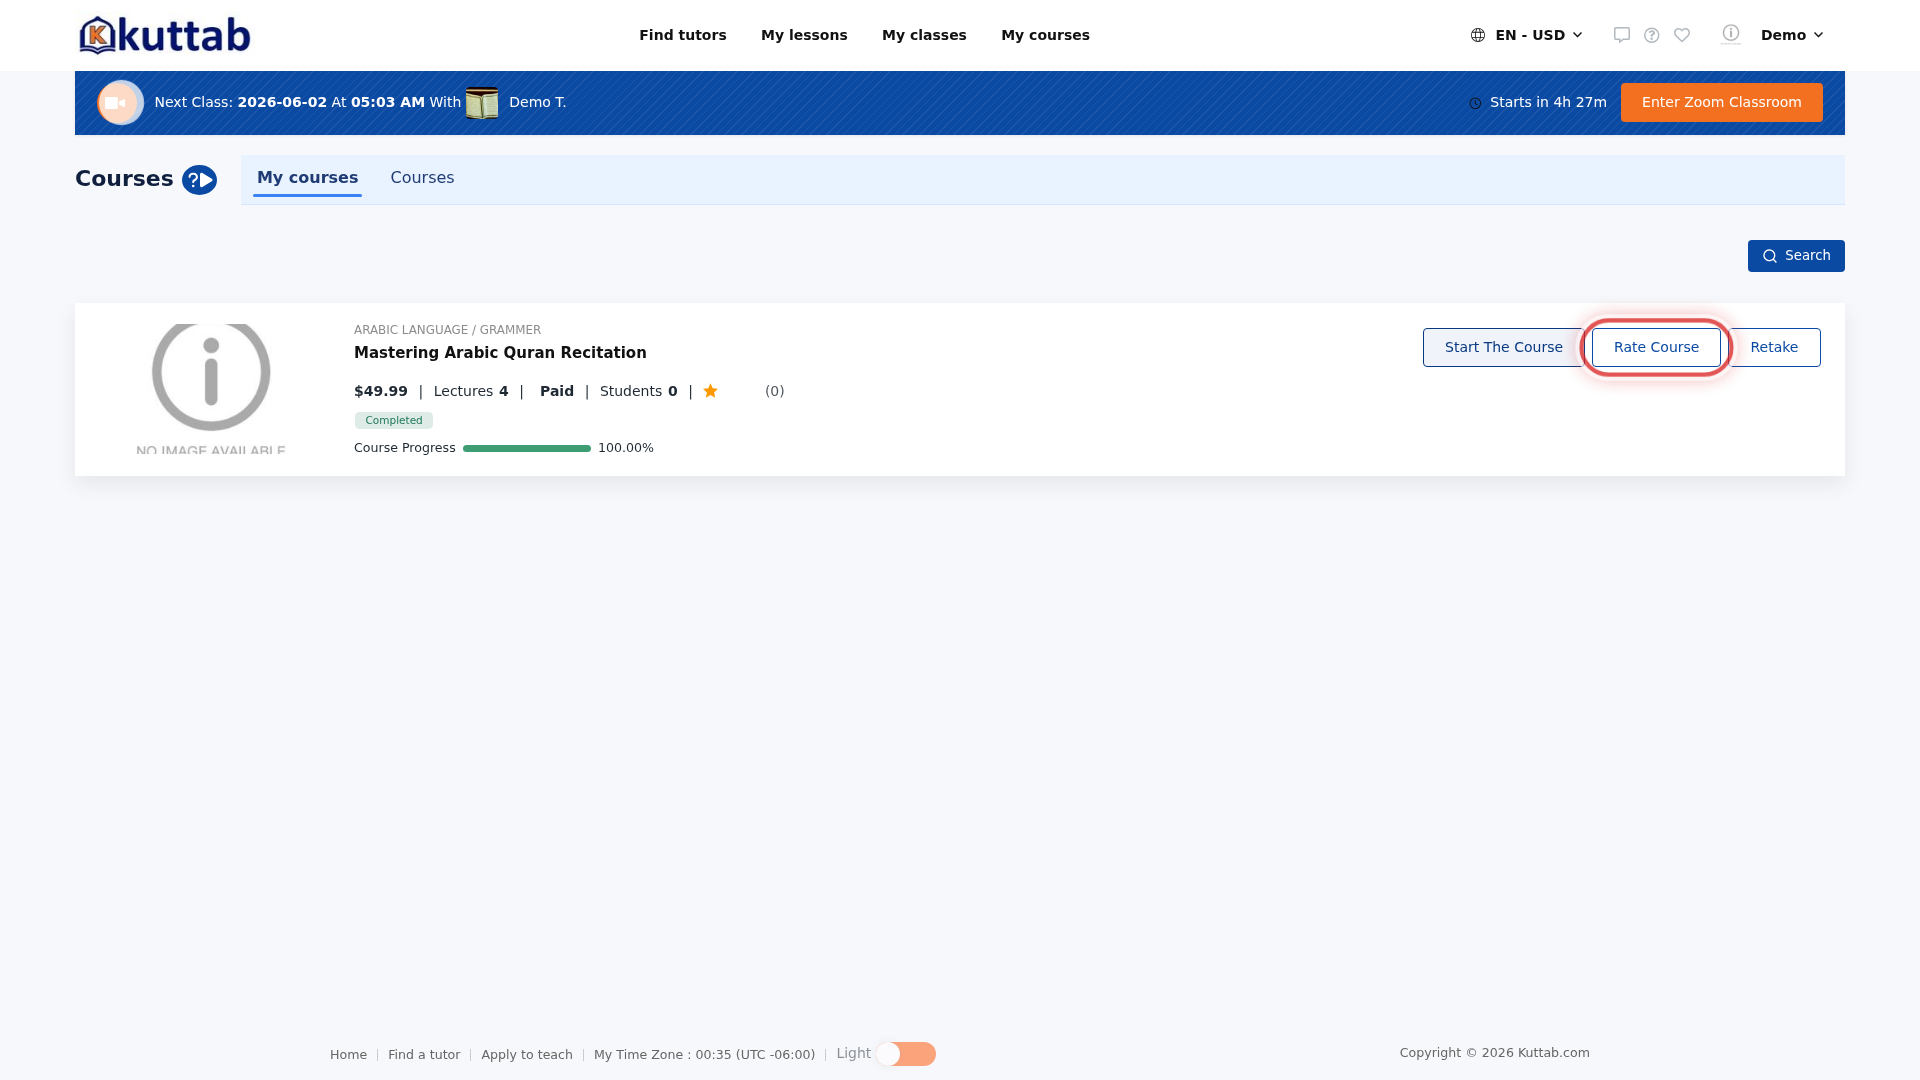Expand the EN - USD dropdown
This screenshot has width=1920, height=1080.
click(x=1528, y=35)
